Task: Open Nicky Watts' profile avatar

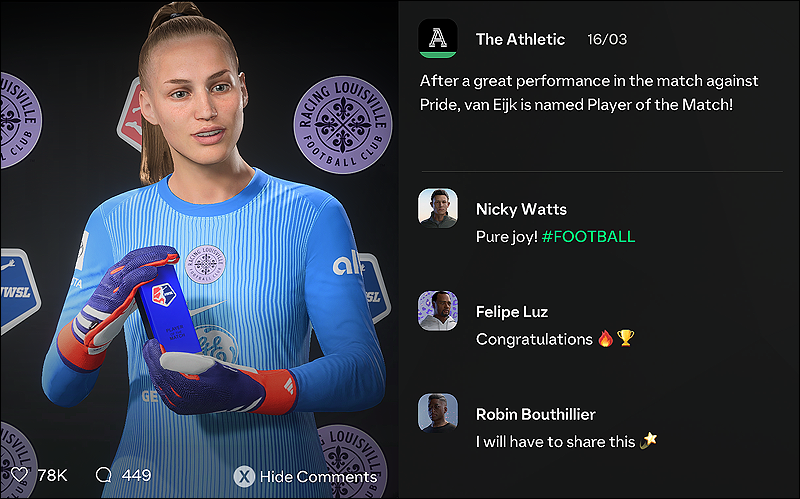Action: [438, 208]
